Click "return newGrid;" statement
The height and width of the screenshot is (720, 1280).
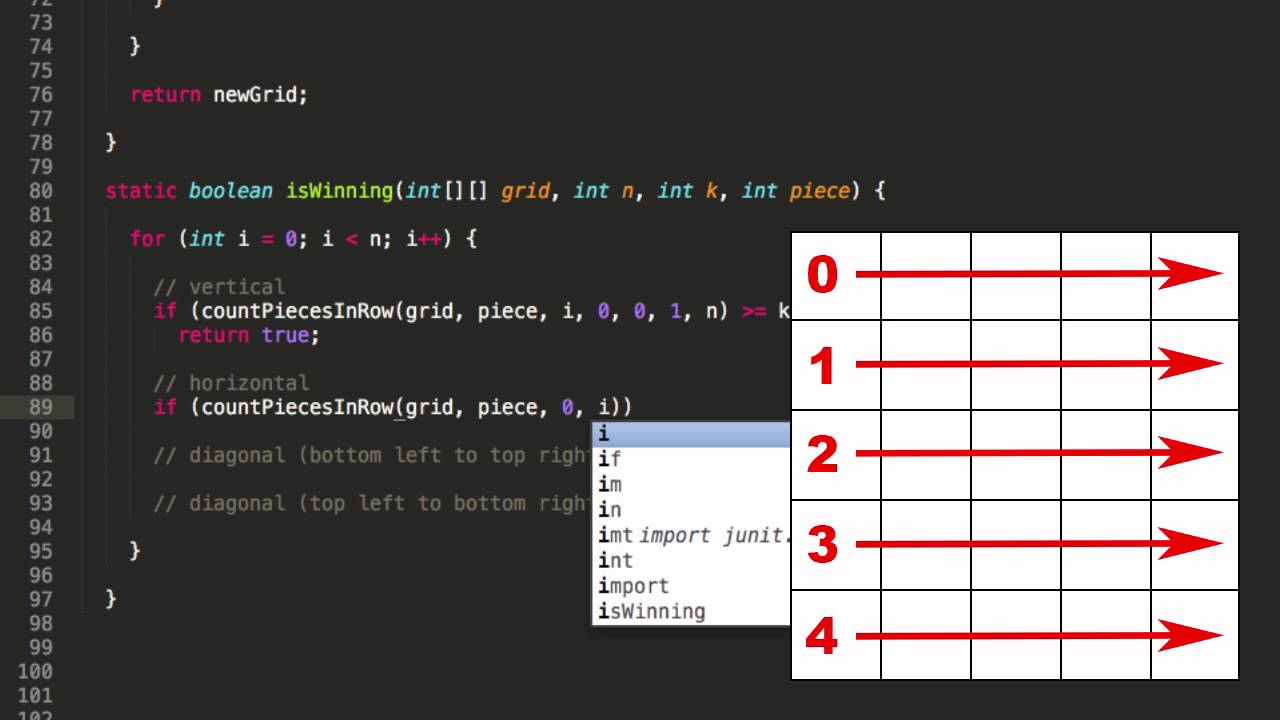click(x=219, y=95)
